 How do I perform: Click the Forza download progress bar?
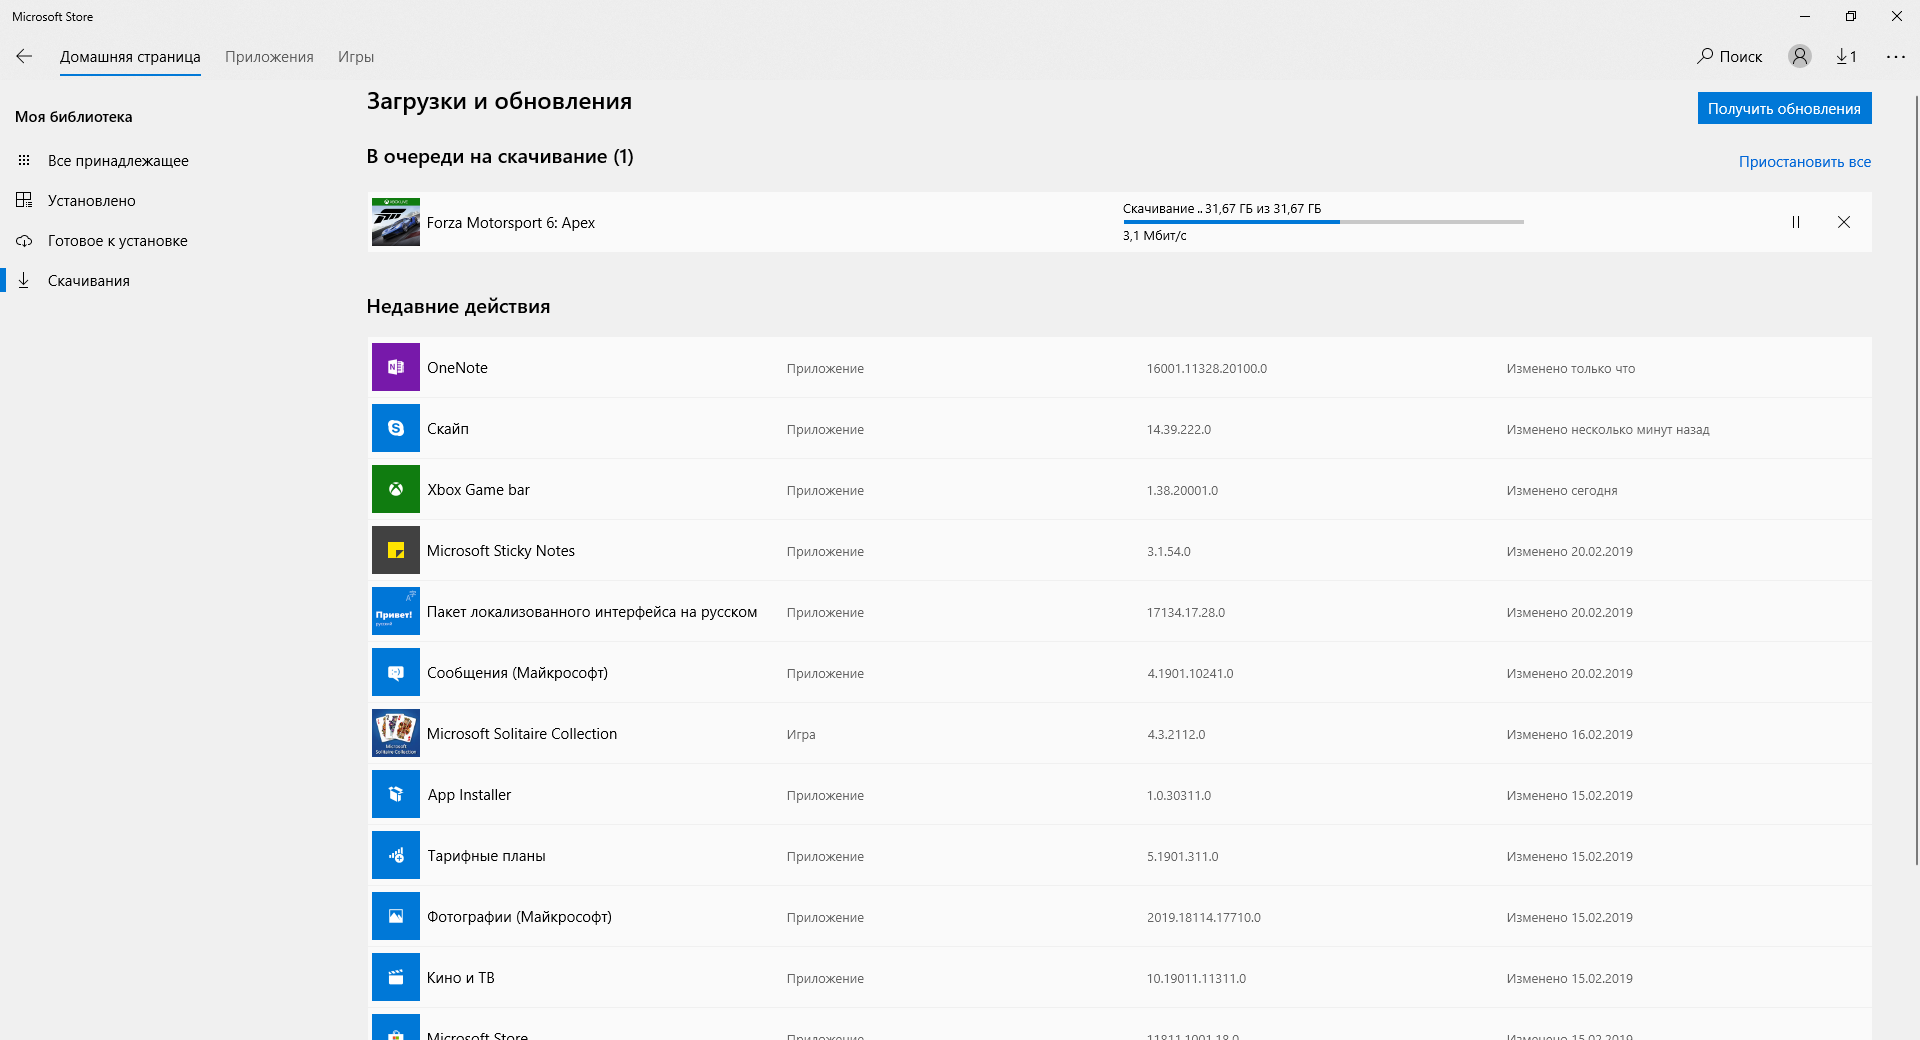coord(1323,222)
